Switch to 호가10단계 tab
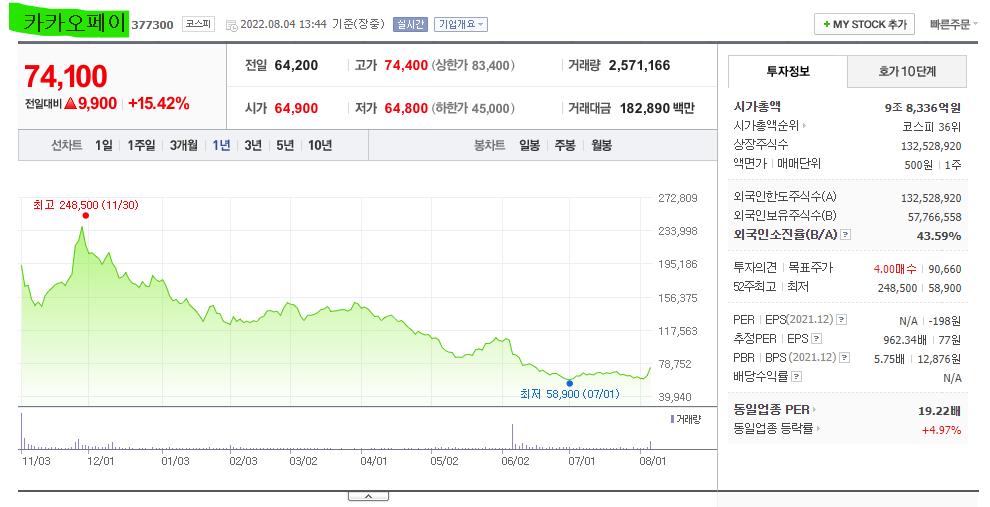 tap(907, 71)
